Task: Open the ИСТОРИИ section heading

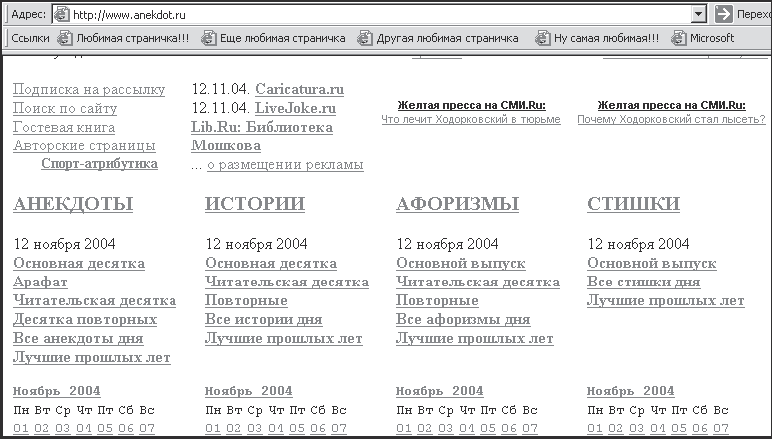Action: 255,204
